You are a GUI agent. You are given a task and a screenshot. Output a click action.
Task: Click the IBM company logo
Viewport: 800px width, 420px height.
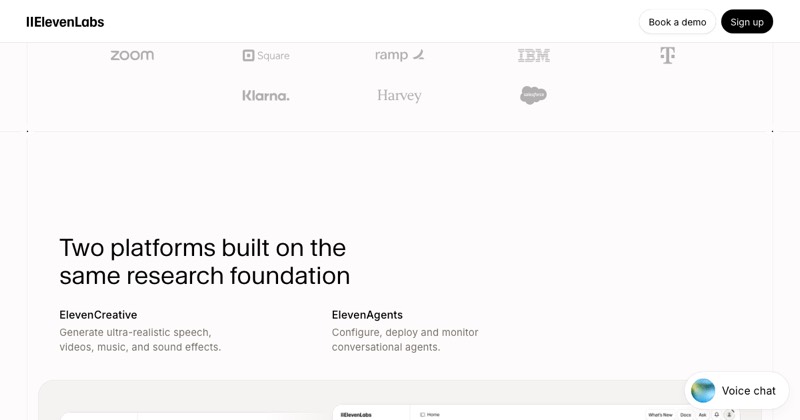pos(534,55)
